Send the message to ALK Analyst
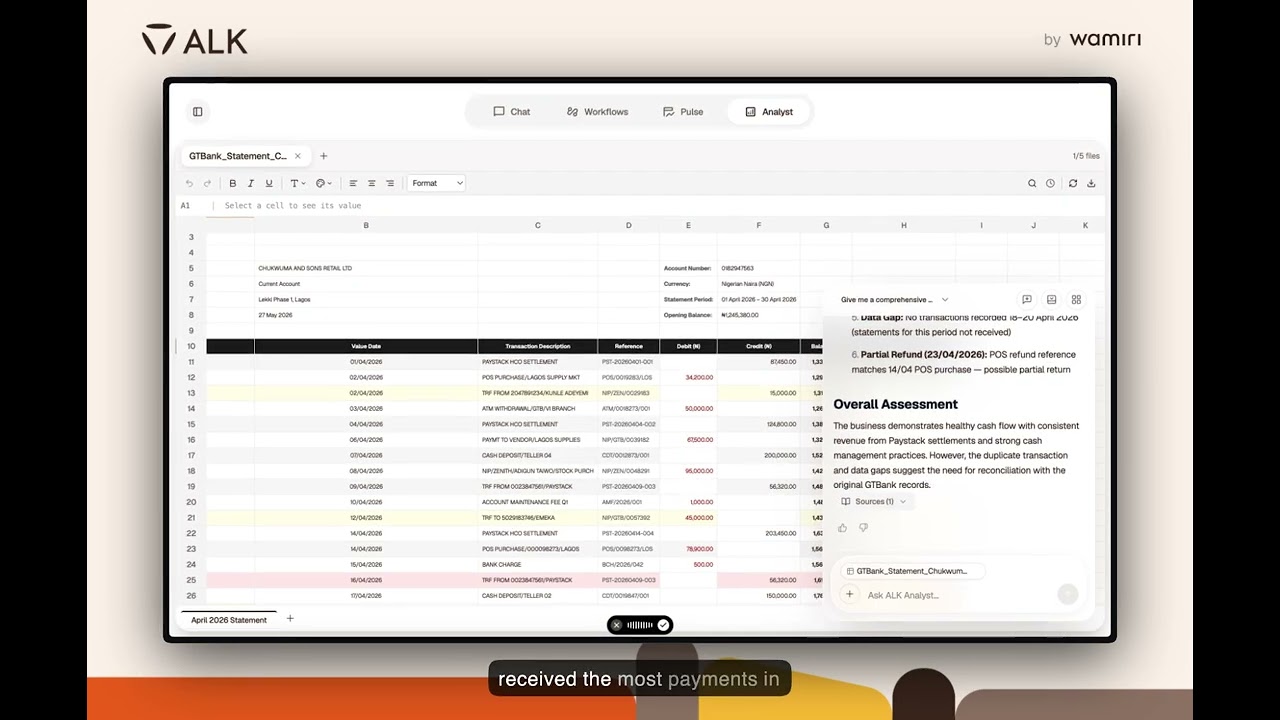 (x=1067, y=595)
